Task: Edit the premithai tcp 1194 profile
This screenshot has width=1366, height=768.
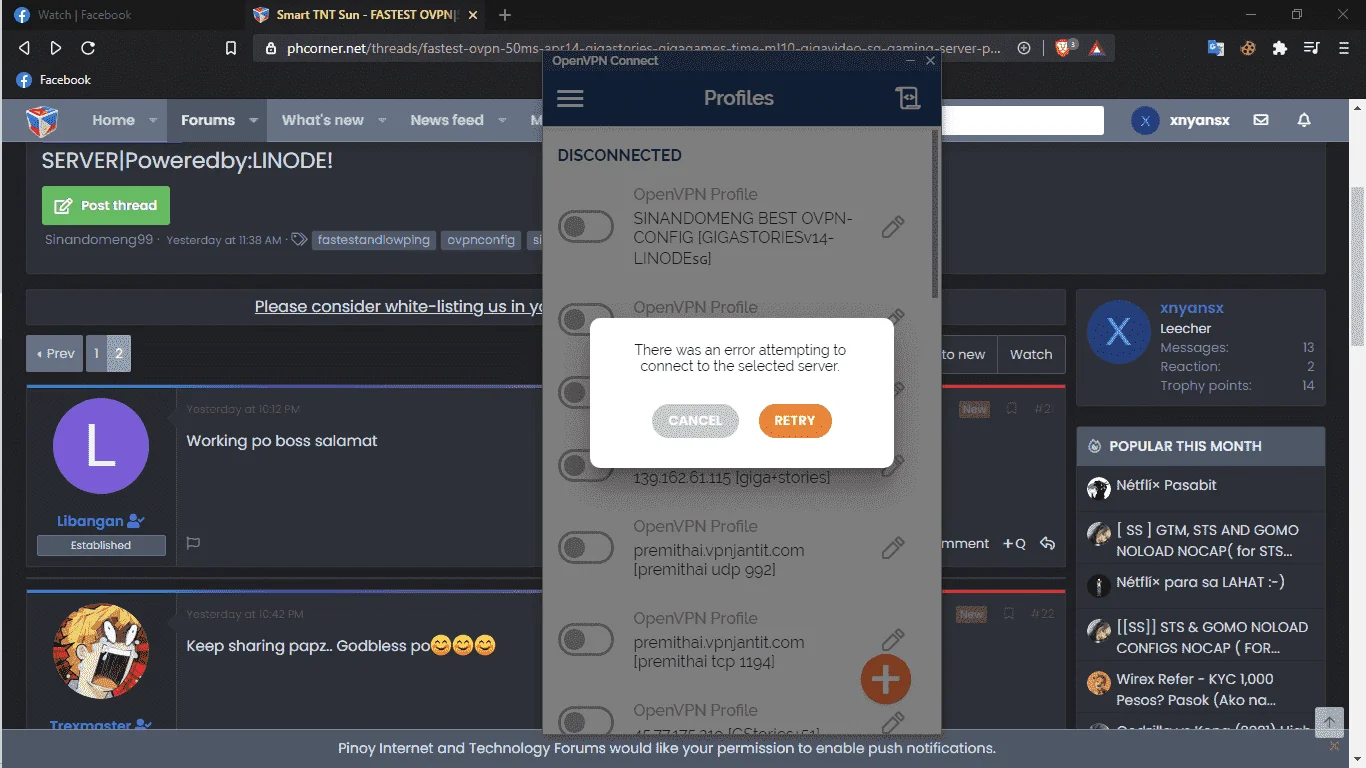Action: click(893, 640)
